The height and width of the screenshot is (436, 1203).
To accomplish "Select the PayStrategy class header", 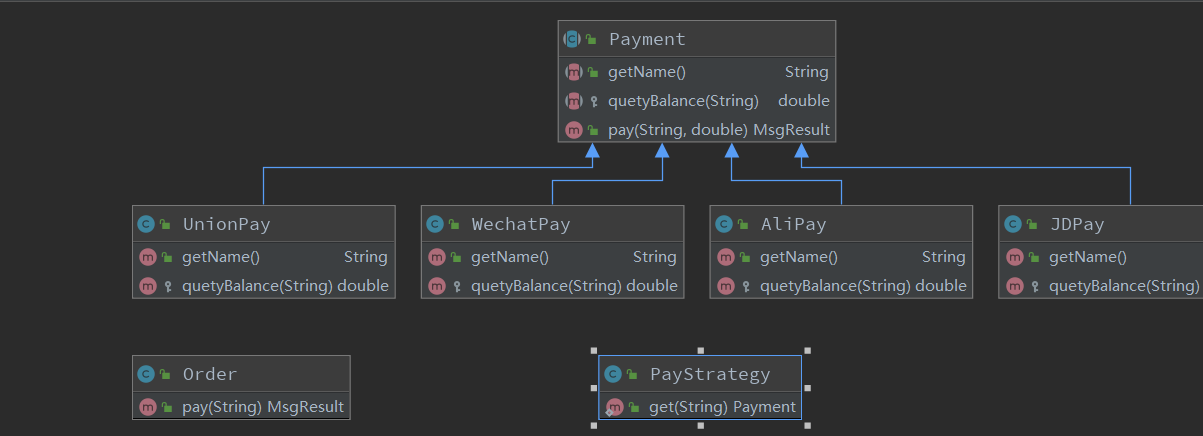I will tap(700, 374).
